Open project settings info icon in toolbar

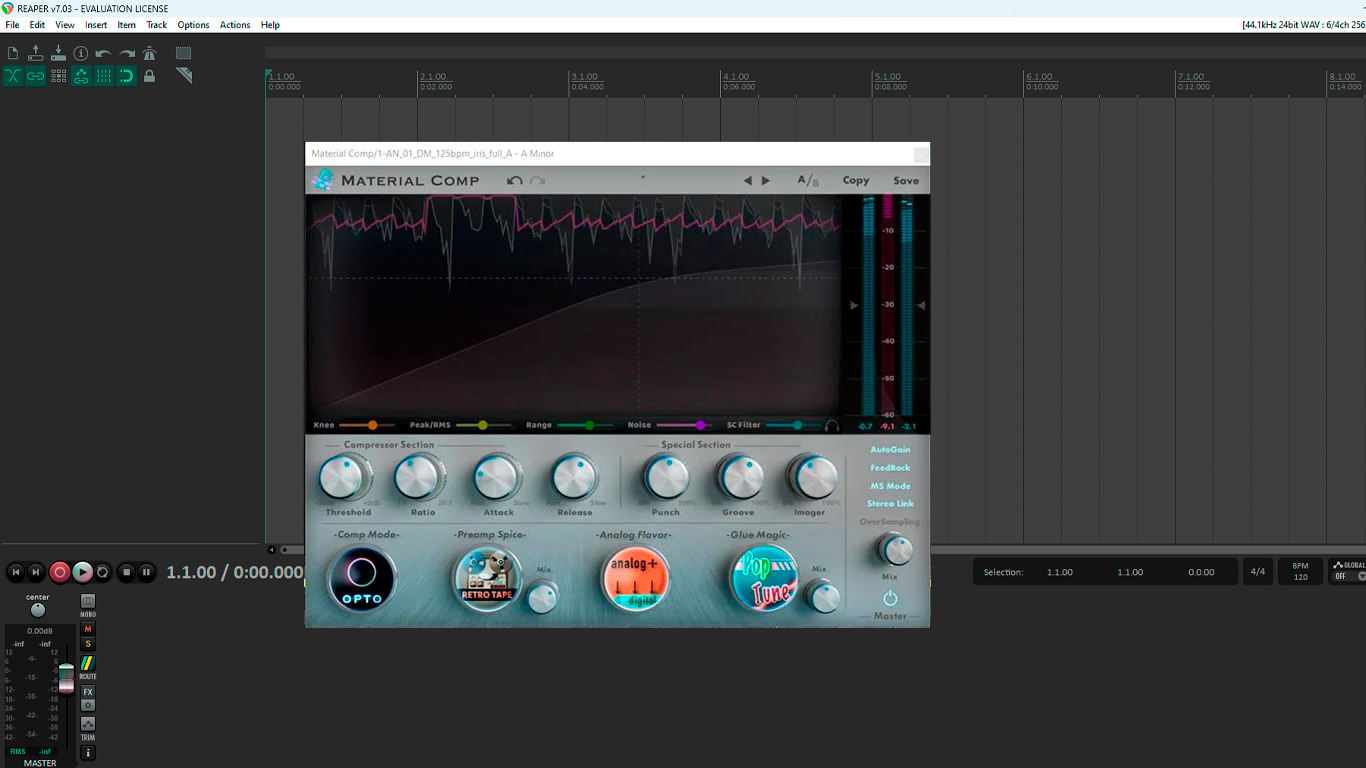click(x=81, y=53)
